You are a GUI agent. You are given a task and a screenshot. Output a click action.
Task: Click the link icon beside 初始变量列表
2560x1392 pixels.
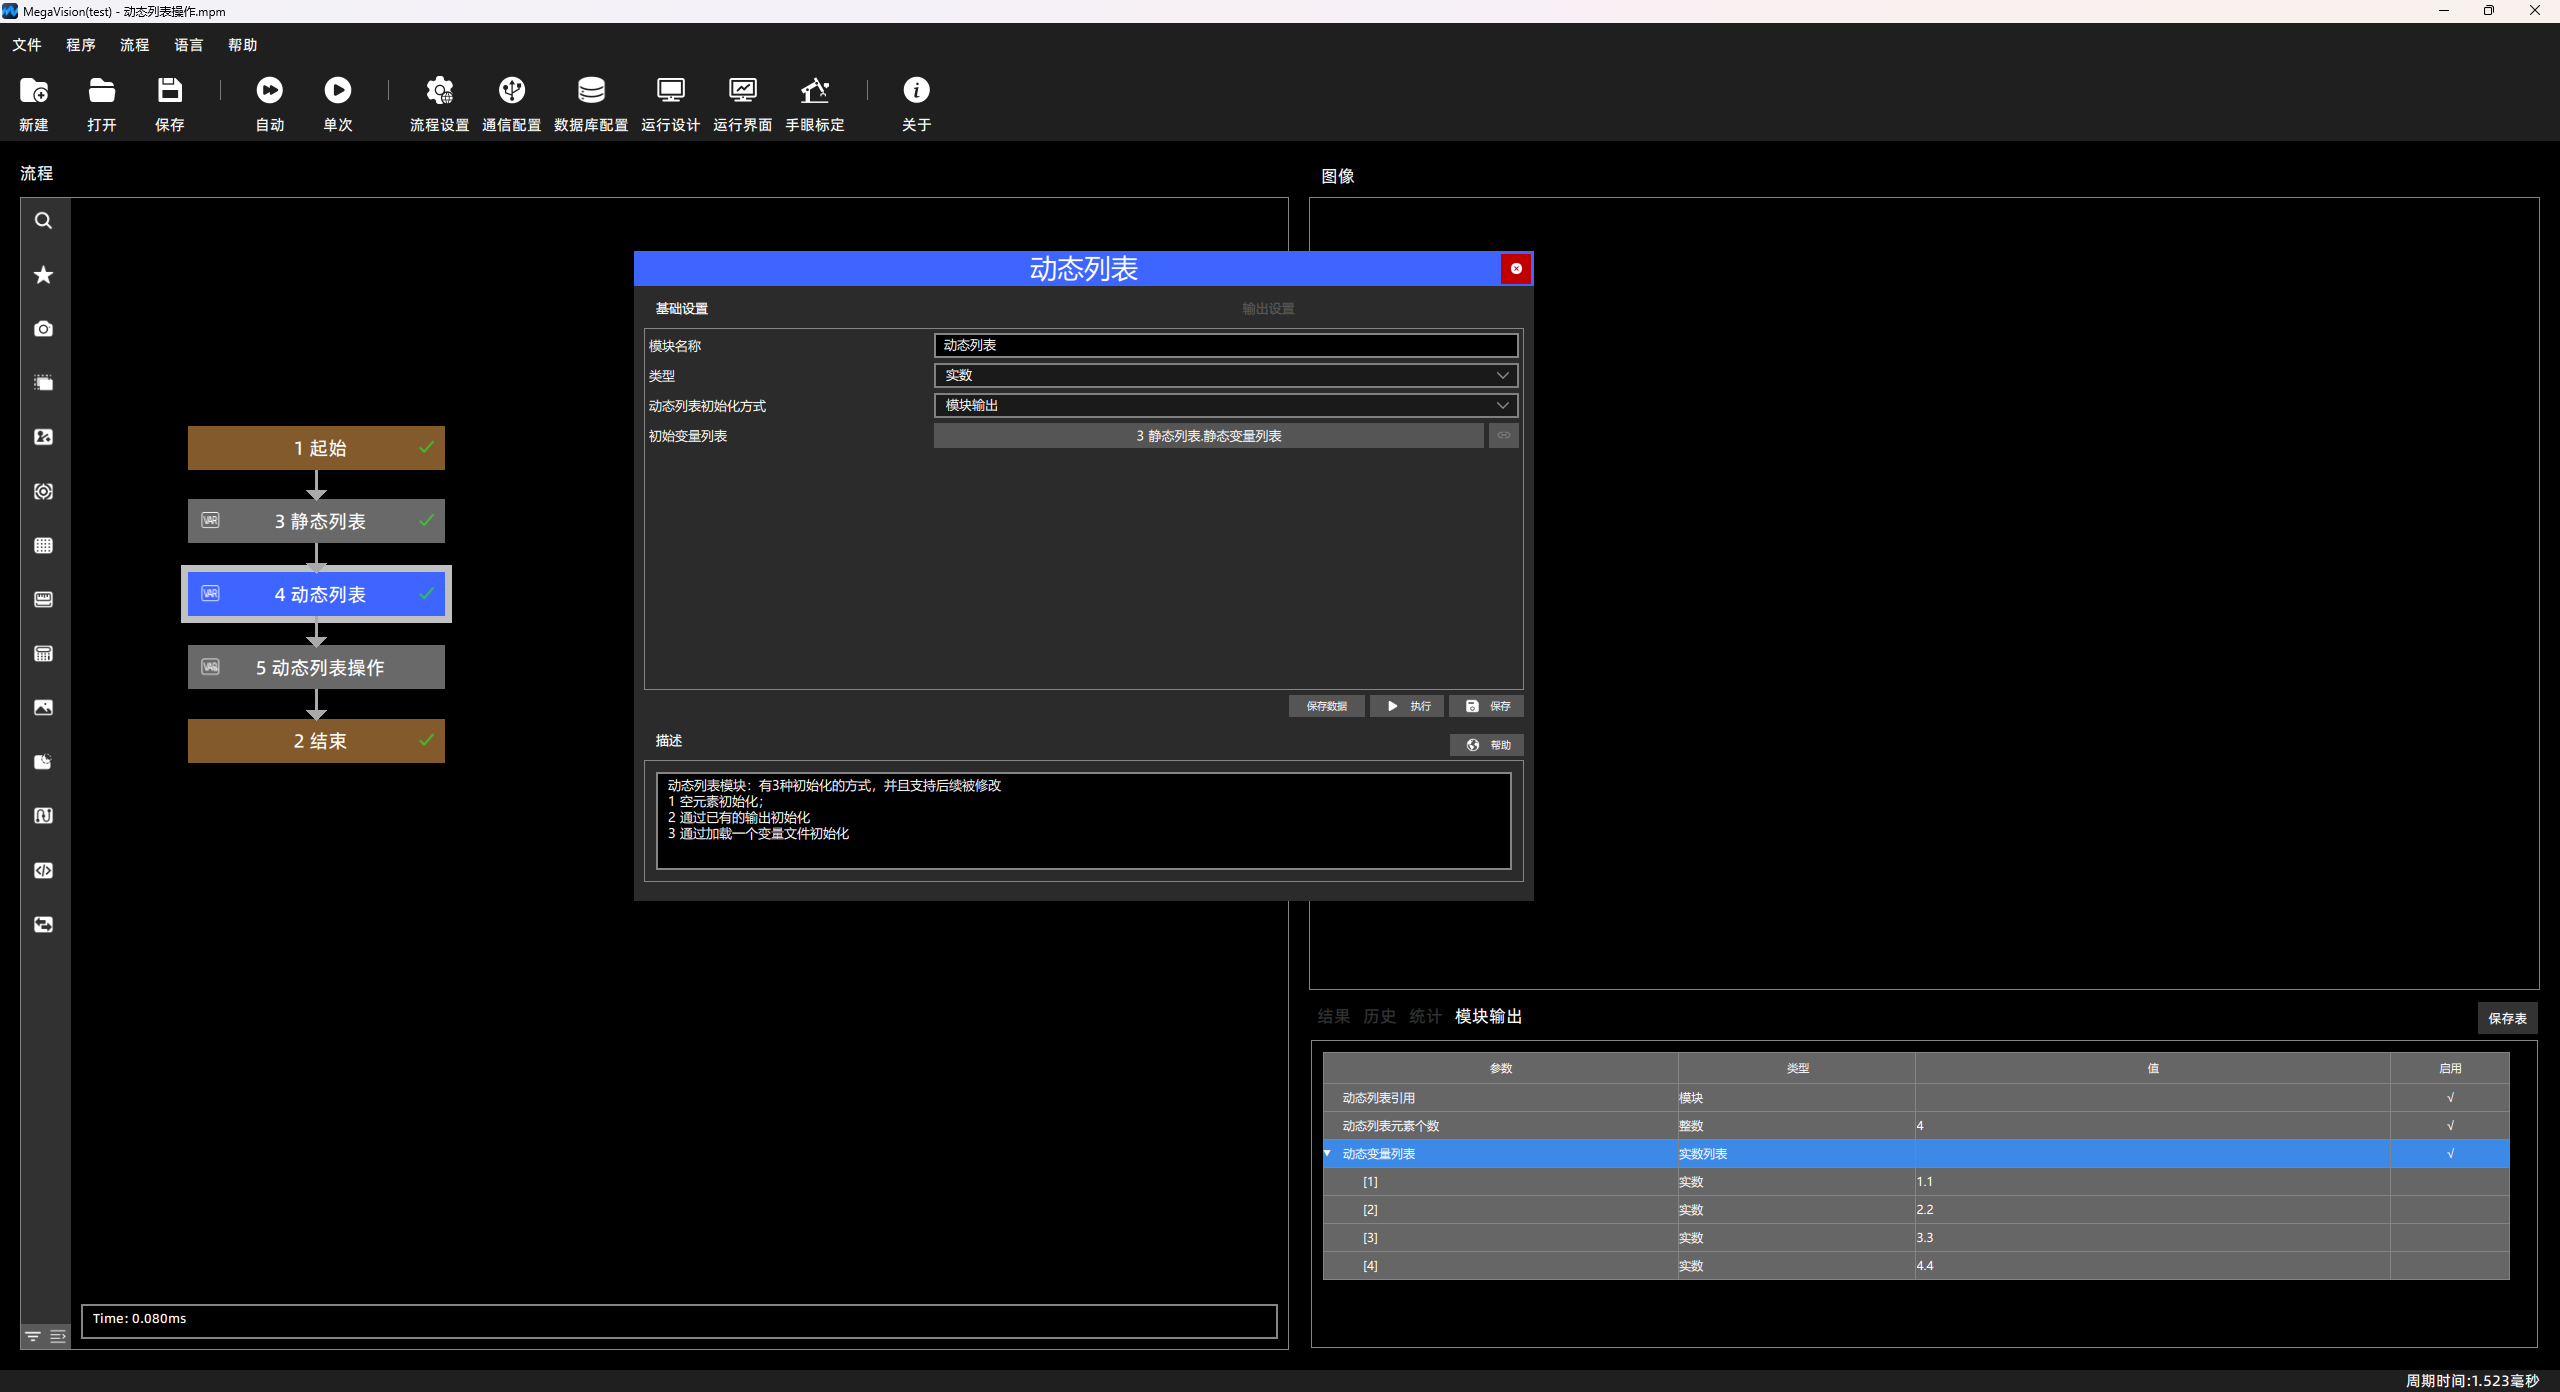tap(1504, 436)
